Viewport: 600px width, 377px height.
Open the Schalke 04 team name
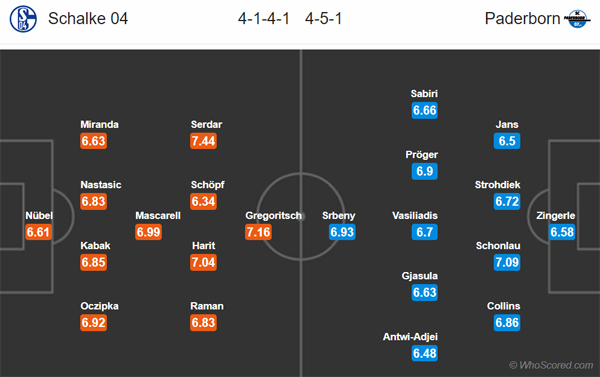[x=88, y=18]
